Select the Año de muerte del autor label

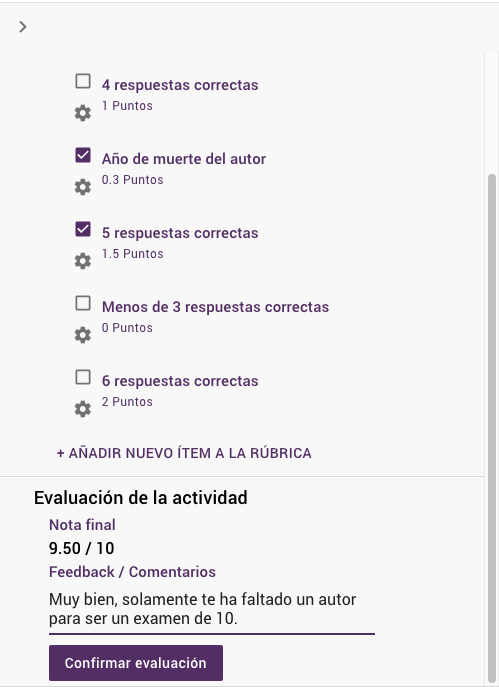tap(184, 159)
